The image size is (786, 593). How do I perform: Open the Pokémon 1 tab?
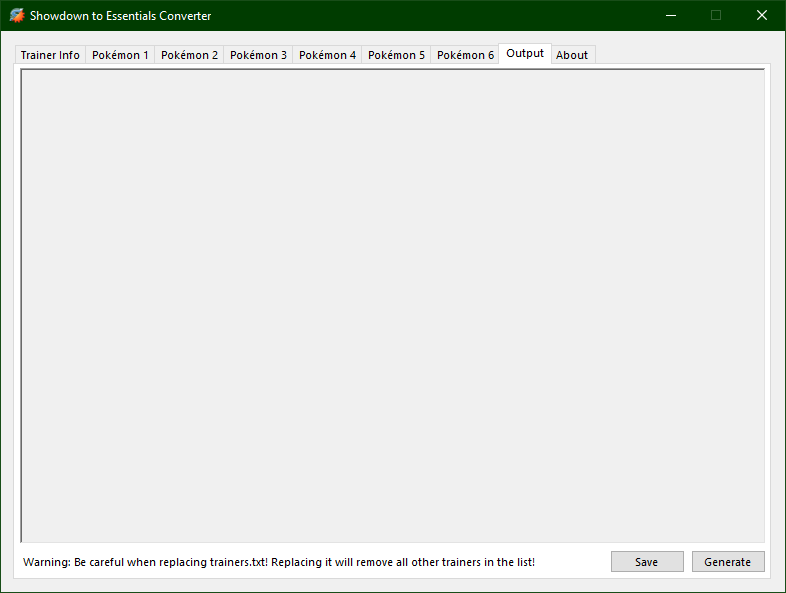point(120,55)
